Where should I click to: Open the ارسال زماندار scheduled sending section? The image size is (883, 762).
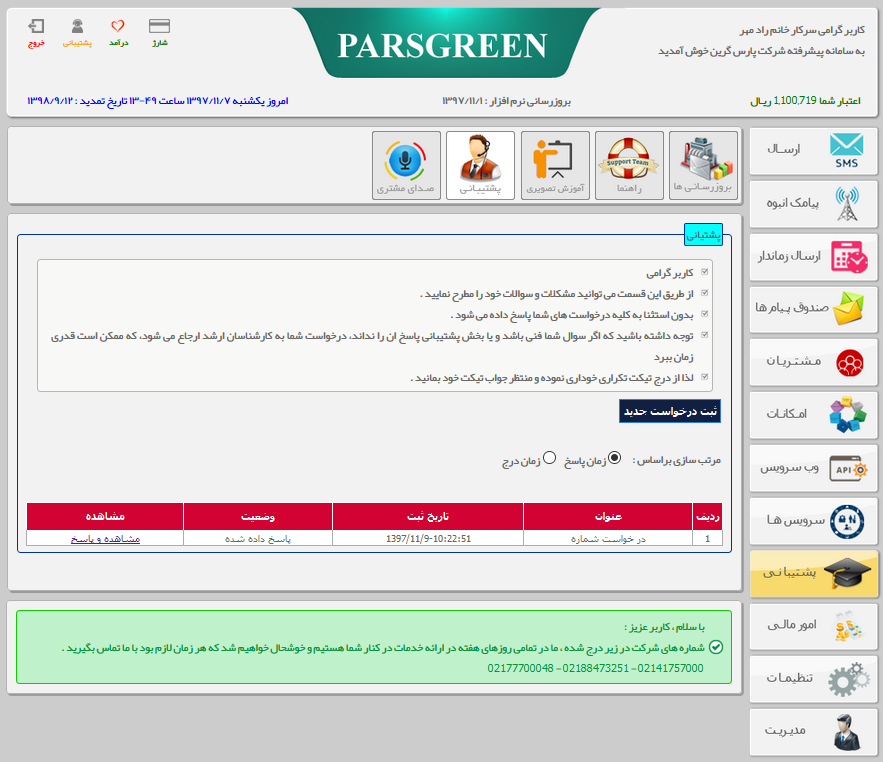click(812, 257)
